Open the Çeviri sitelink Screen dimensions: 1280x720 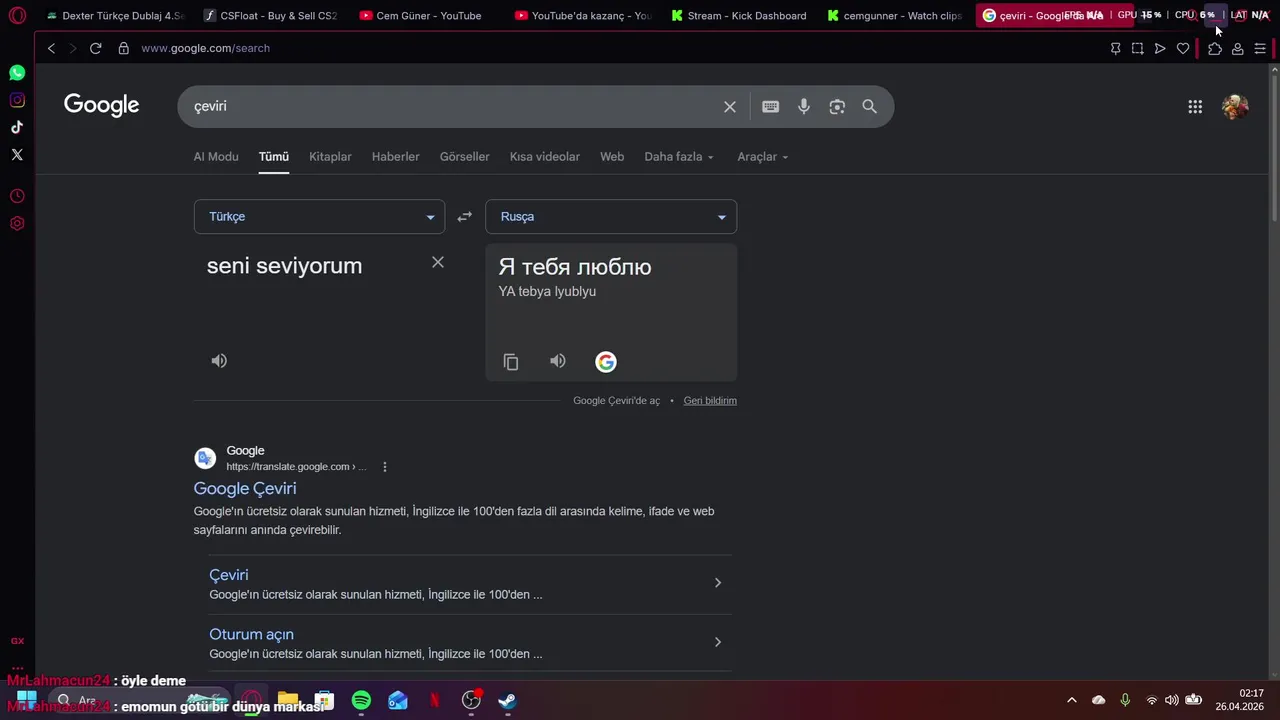229,575
